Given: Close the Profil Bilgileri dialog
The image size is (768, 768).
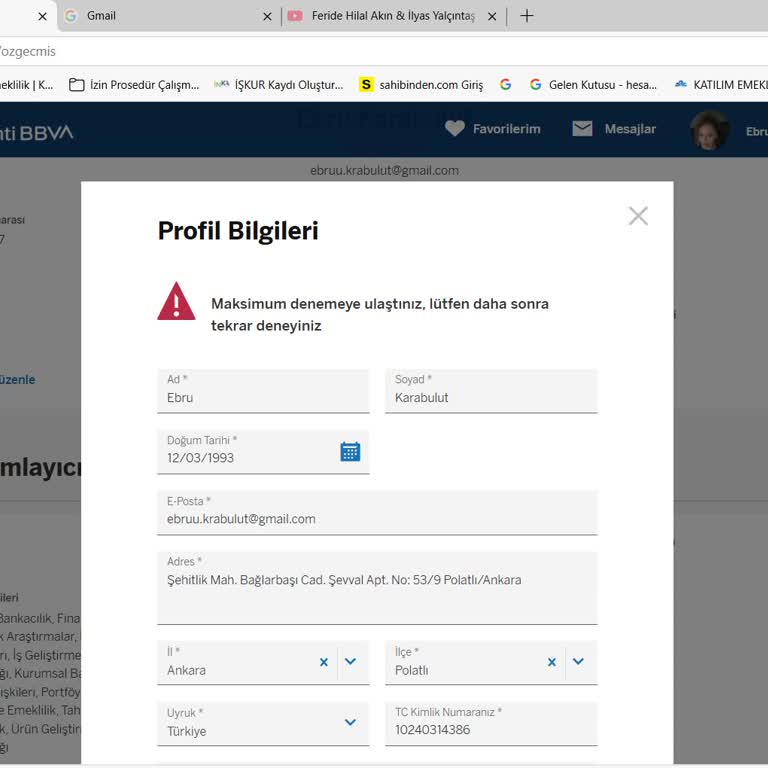Looking at the screenshot, I should 638,216.
